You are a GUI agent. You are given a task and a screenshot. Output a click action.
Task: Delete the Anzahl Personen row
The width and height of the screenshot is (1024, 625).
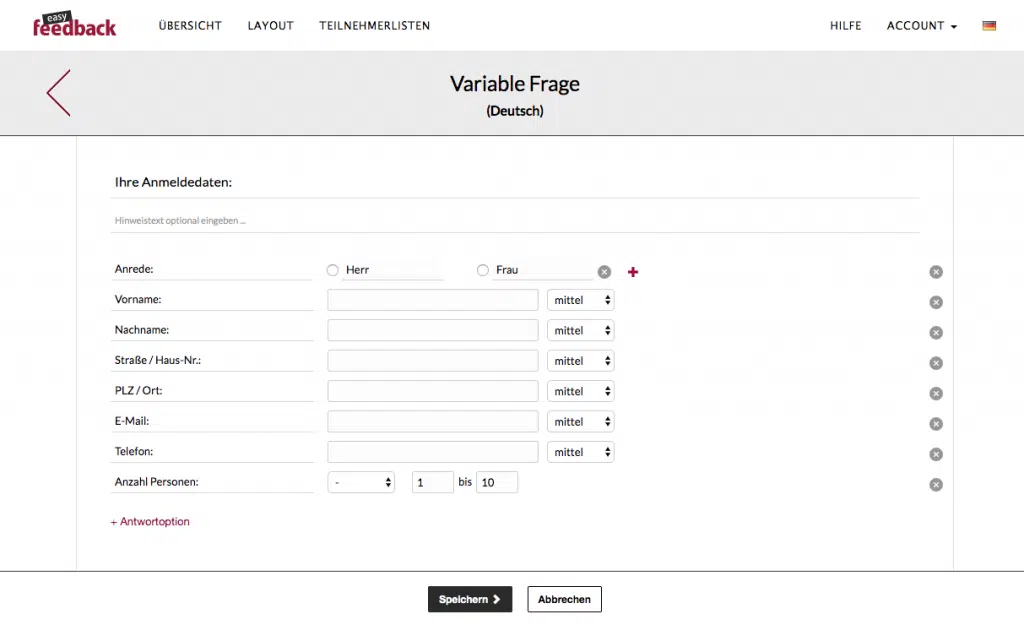pos(936,485)
